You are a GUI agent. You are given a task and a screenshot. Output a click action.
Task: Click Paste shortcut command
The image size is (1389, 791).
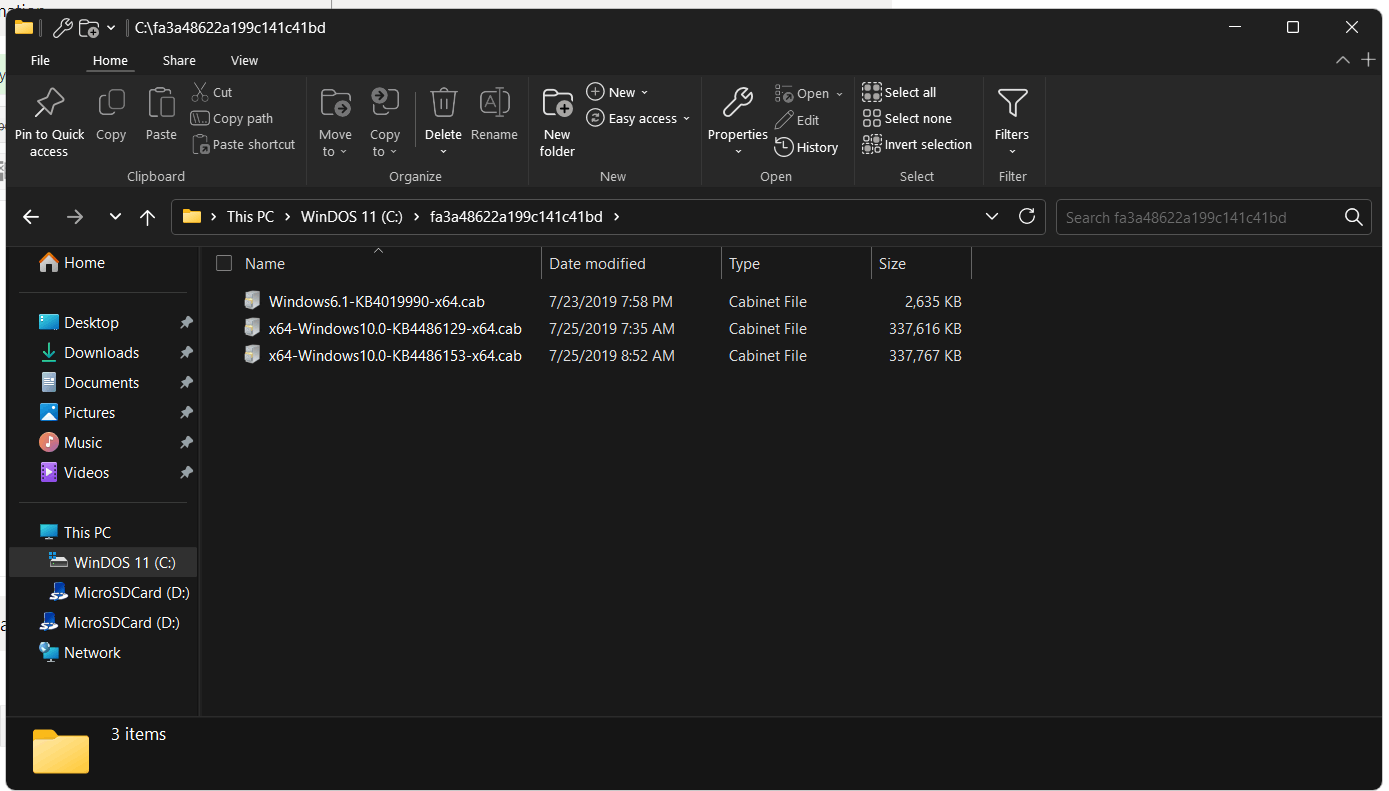[x=243, y=144]
